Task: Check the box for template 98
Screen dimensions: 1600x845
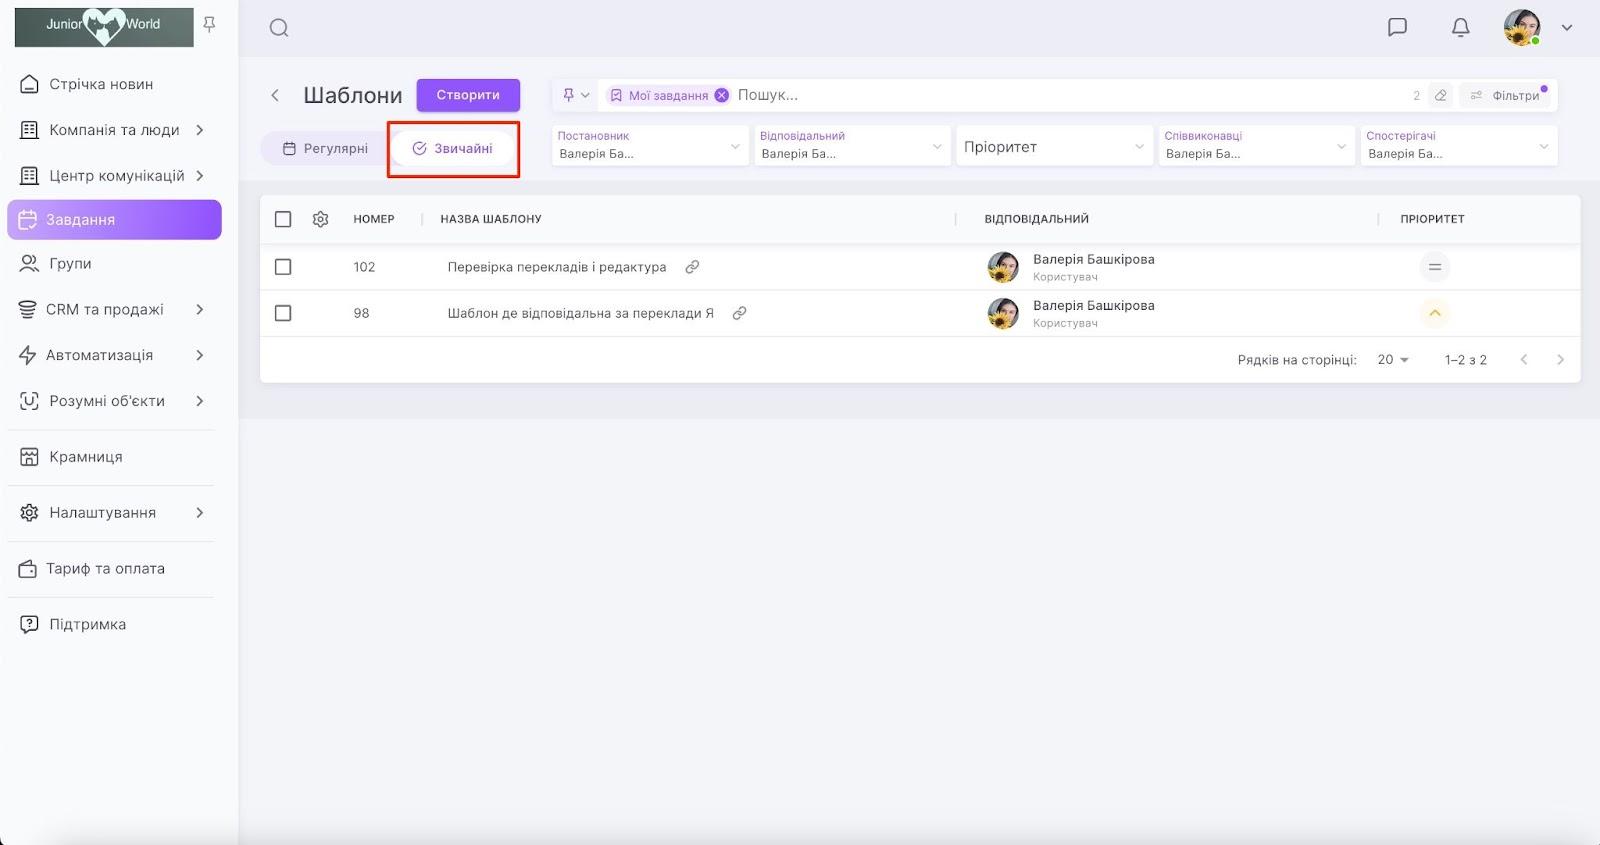Action: pyautogui.click(x=283, y=313)
